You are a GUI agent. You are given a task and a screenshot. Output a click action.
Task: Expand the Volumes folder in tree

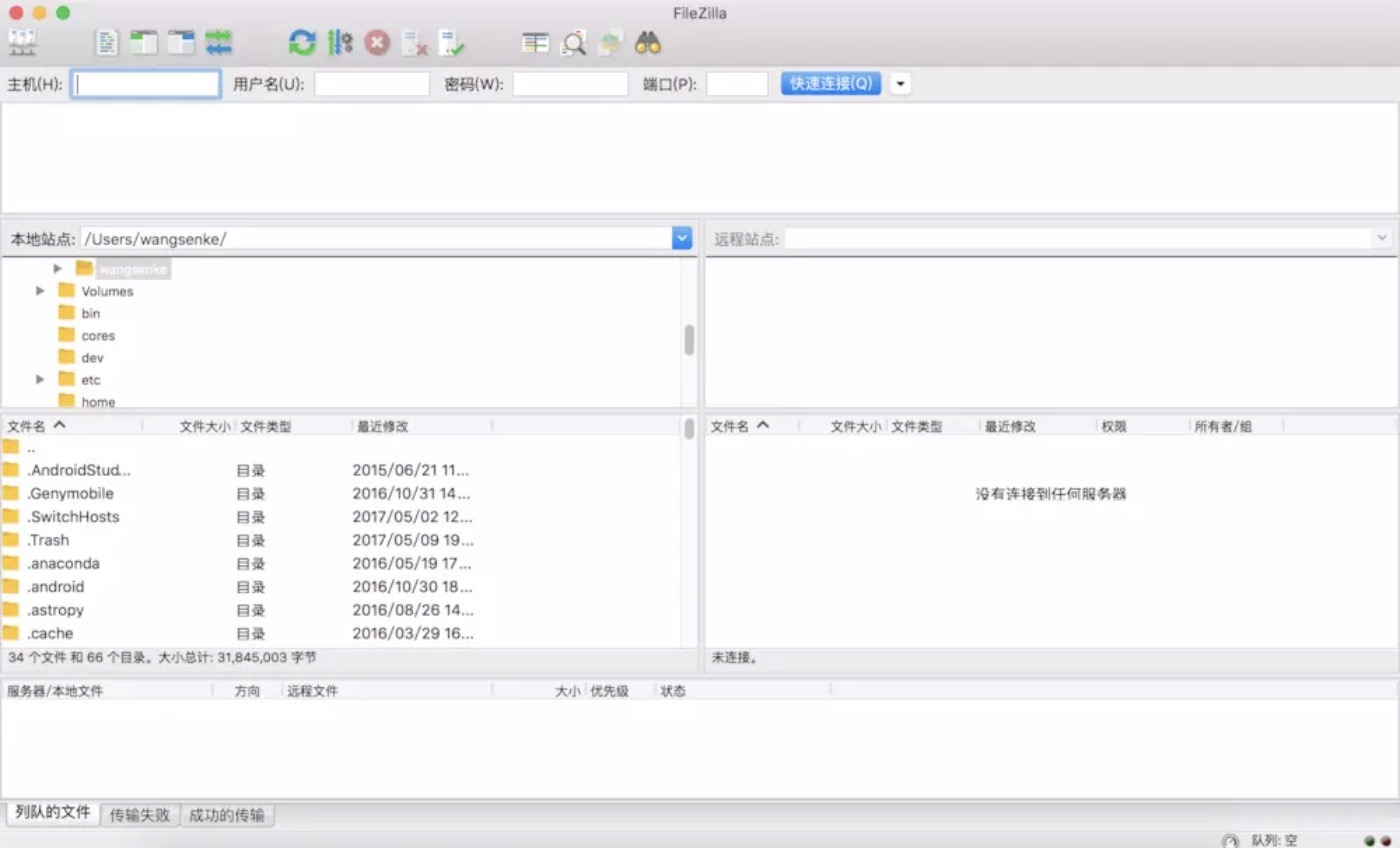tap(40, 291)
